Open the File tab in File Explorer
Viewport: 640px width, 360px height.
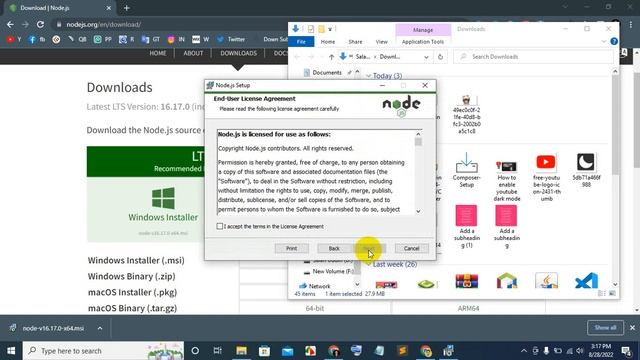click(x=301, y=42)
